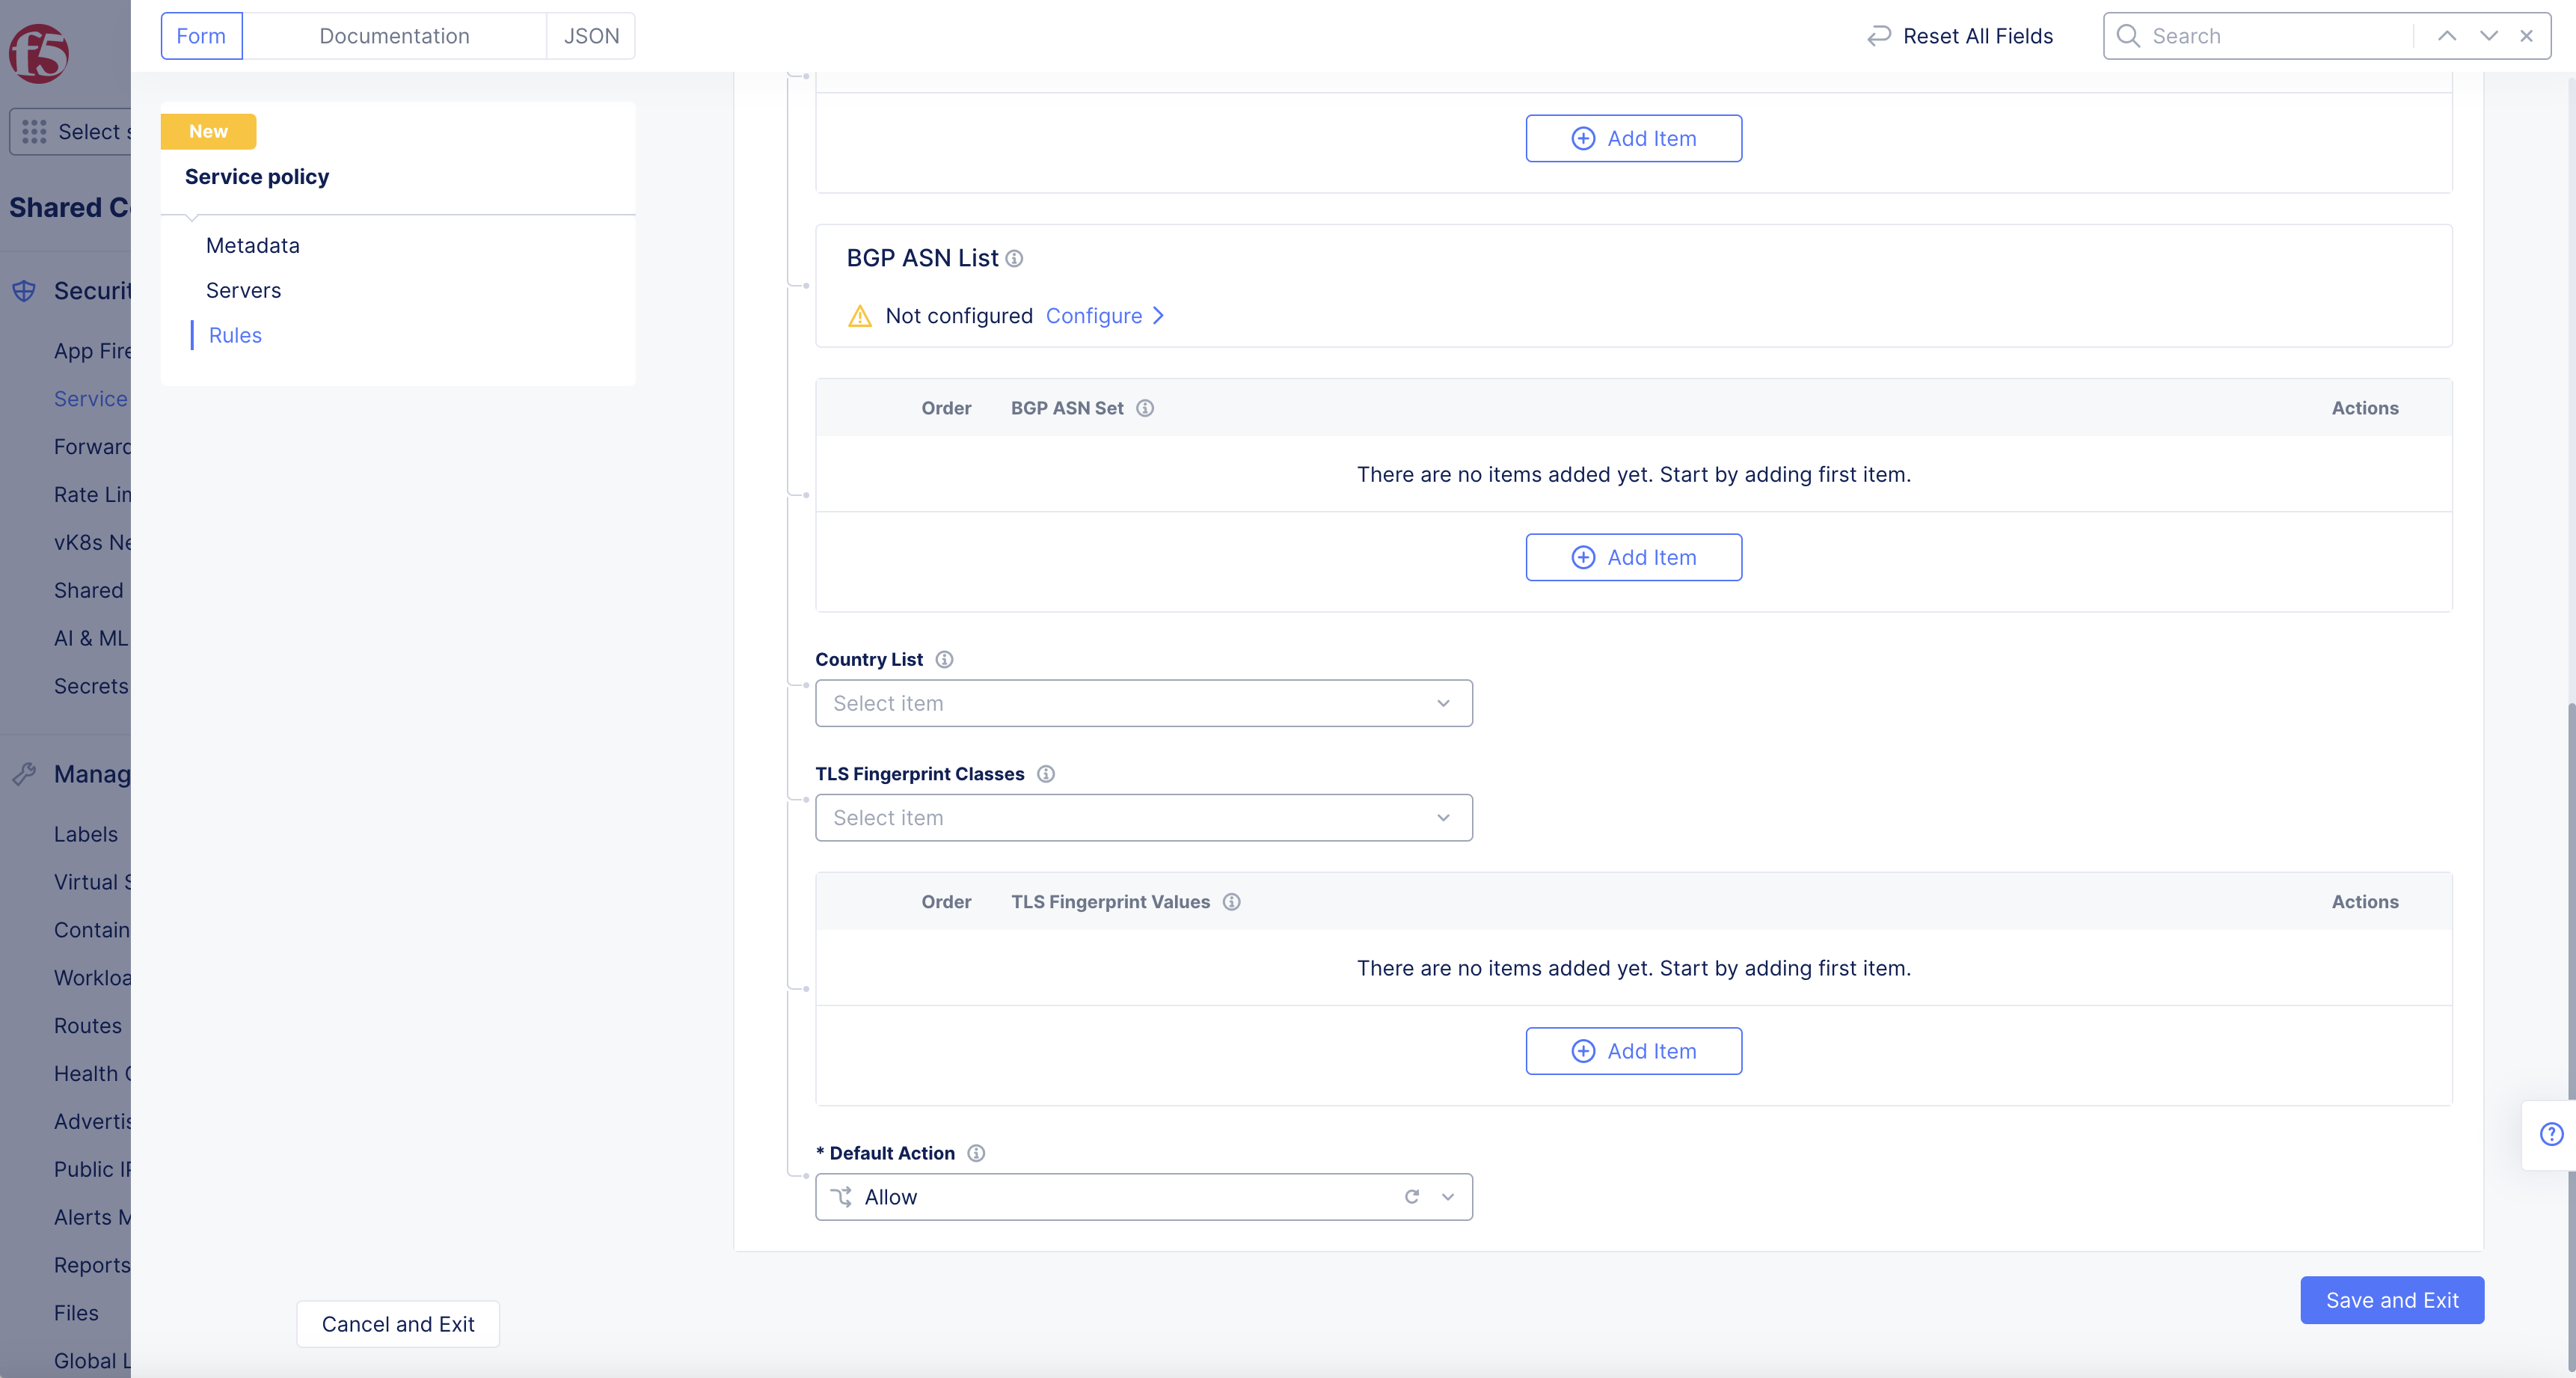This screenshot has width=2576, height=1378.
Task: Click BGP ASN List info icon
Action: (x=1014, y=259)
